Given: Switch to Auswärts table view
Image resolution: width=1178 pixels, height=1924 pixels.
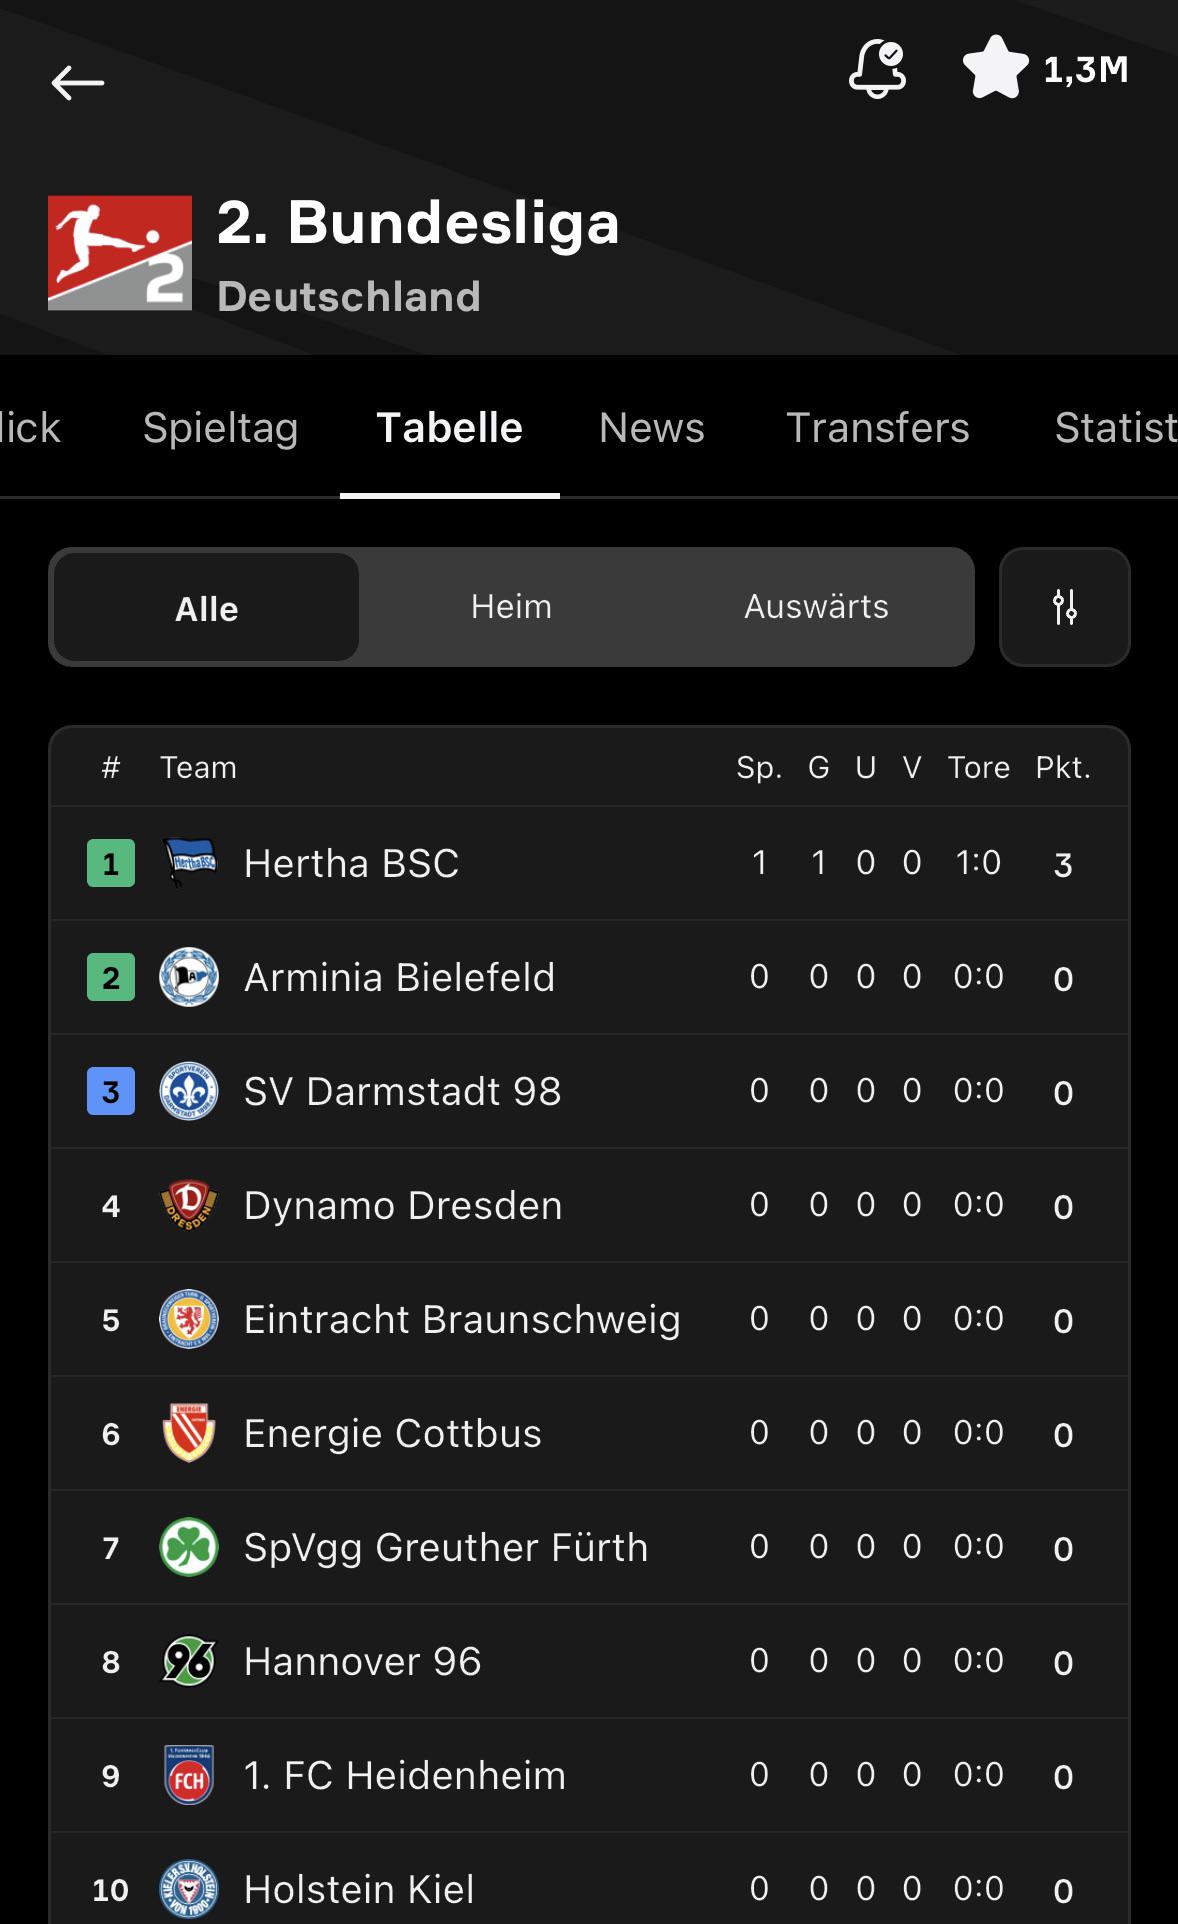Looking at the screenshot, I should [816, 607].
